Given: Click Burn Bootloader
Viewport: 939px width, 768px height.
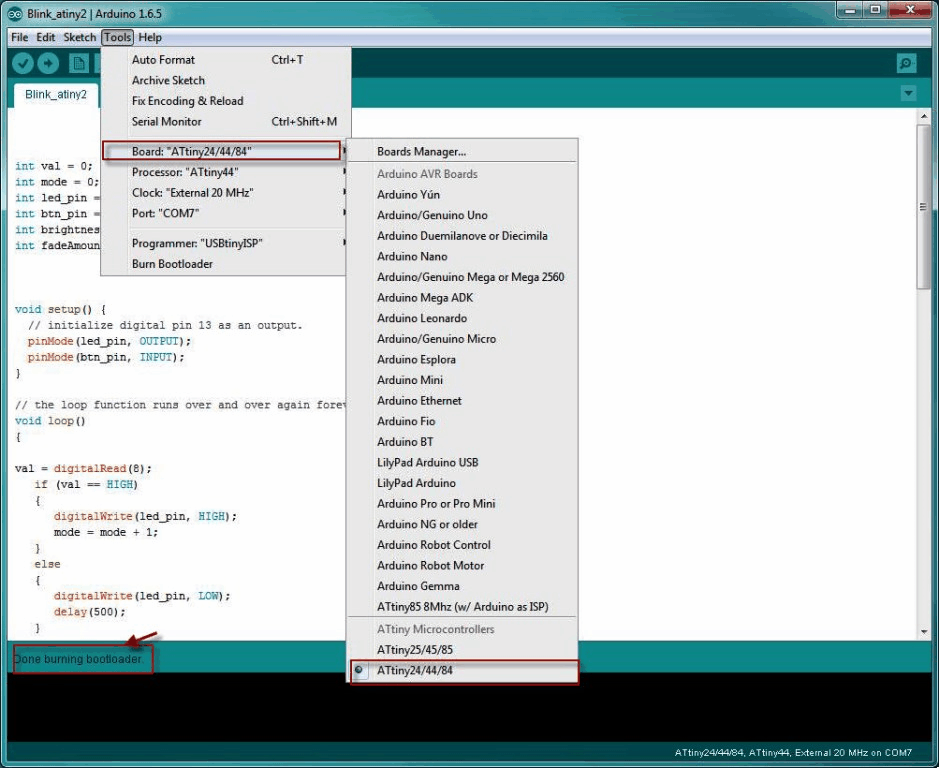Looking at the screenshot, I should click(224, 264).
